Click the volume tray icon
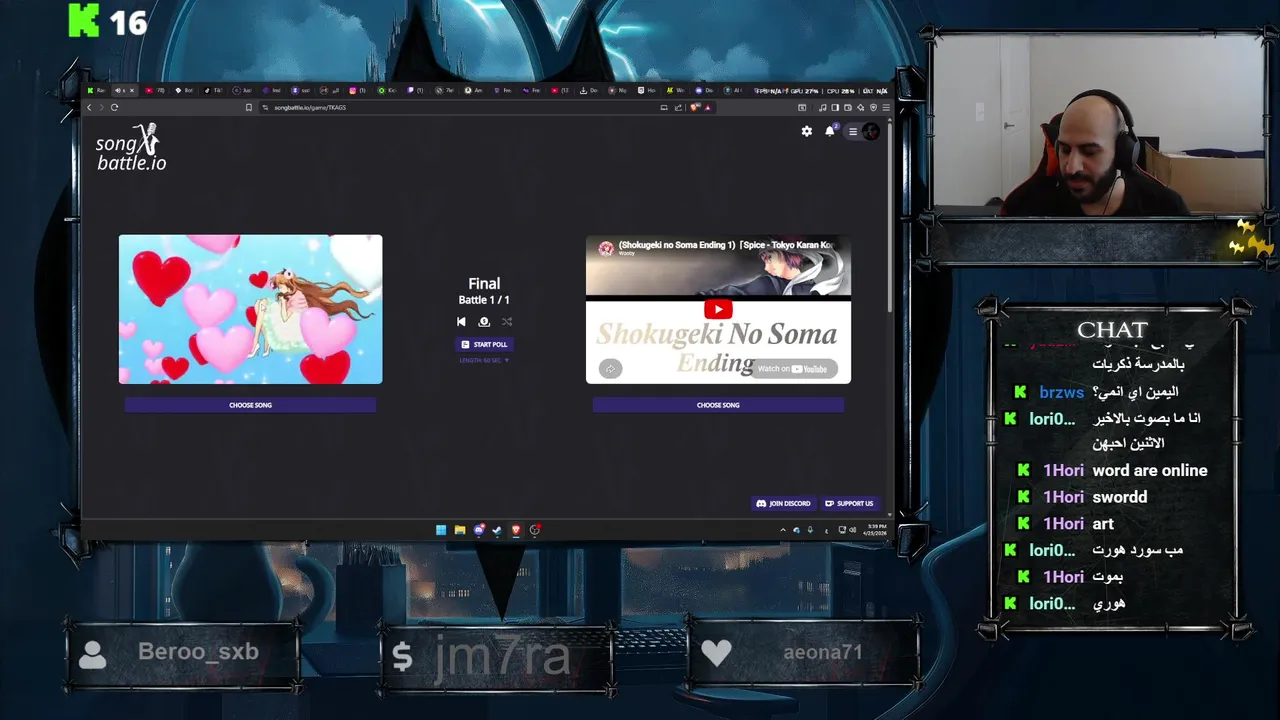The height and width of the screenshot is (720, 1280). pyautogui.click(x=855, y=530)
